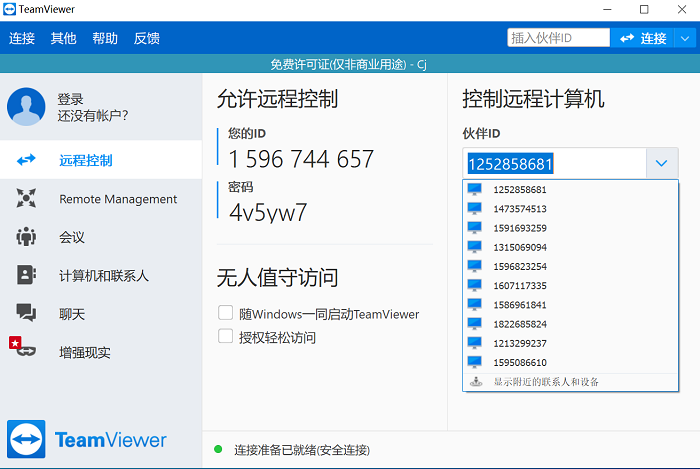Select the Remote Management sidebar icon
700x469 pixels.
click(x=26, y=199)
